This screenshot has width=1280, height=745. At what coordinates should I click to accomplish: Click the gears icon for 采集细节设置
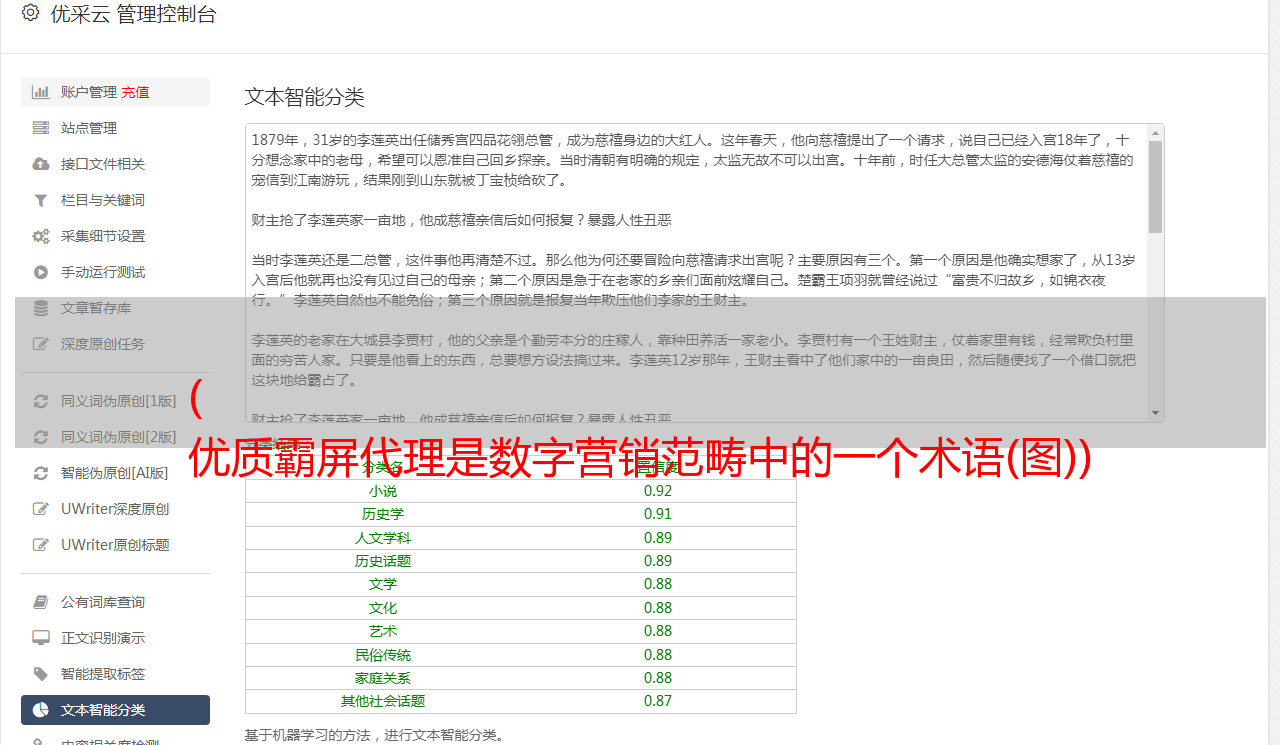(41, 236)
